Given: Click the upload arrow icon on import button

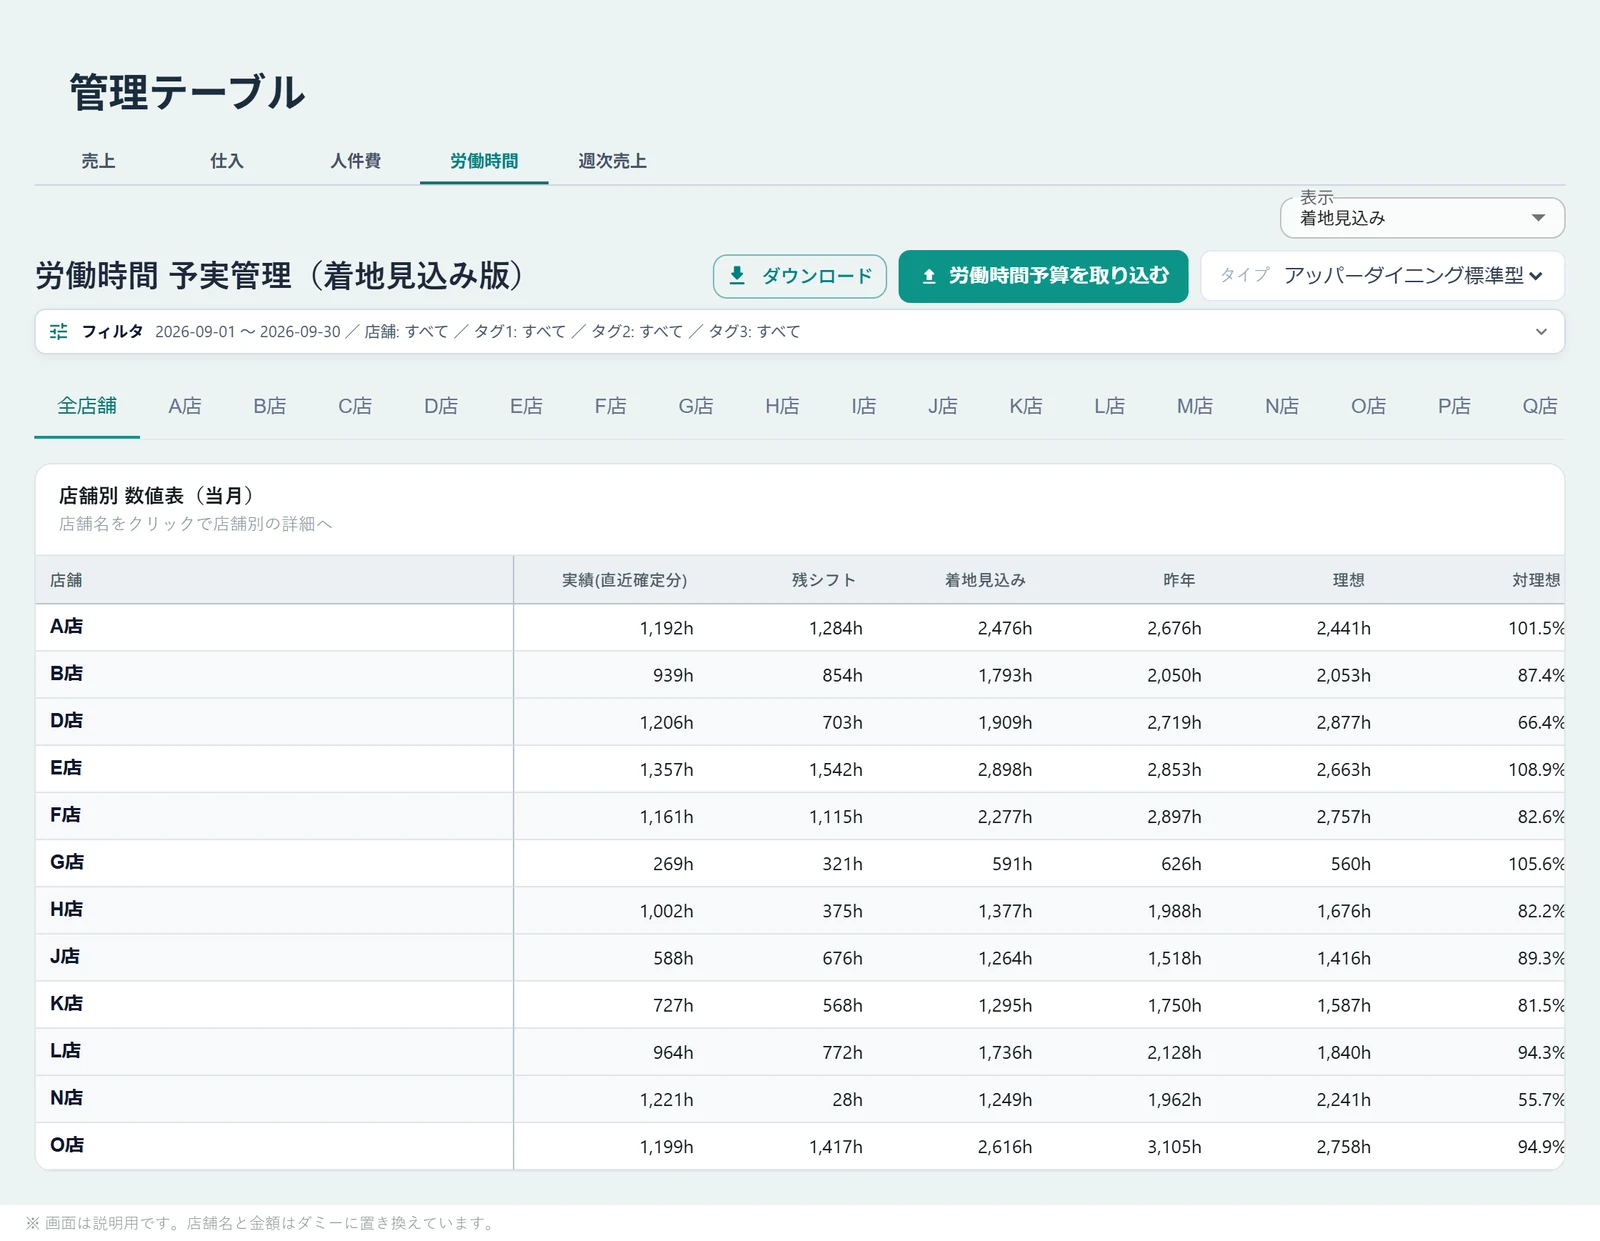Looking at the screenshot, I should click(x=929, y=276).
